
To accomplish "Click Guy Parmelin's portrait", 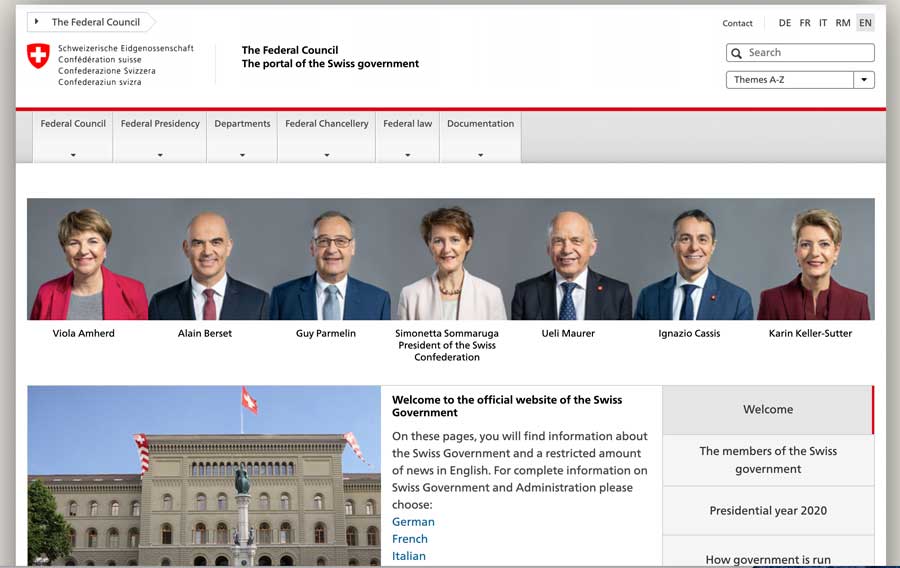I will point(330,259).
